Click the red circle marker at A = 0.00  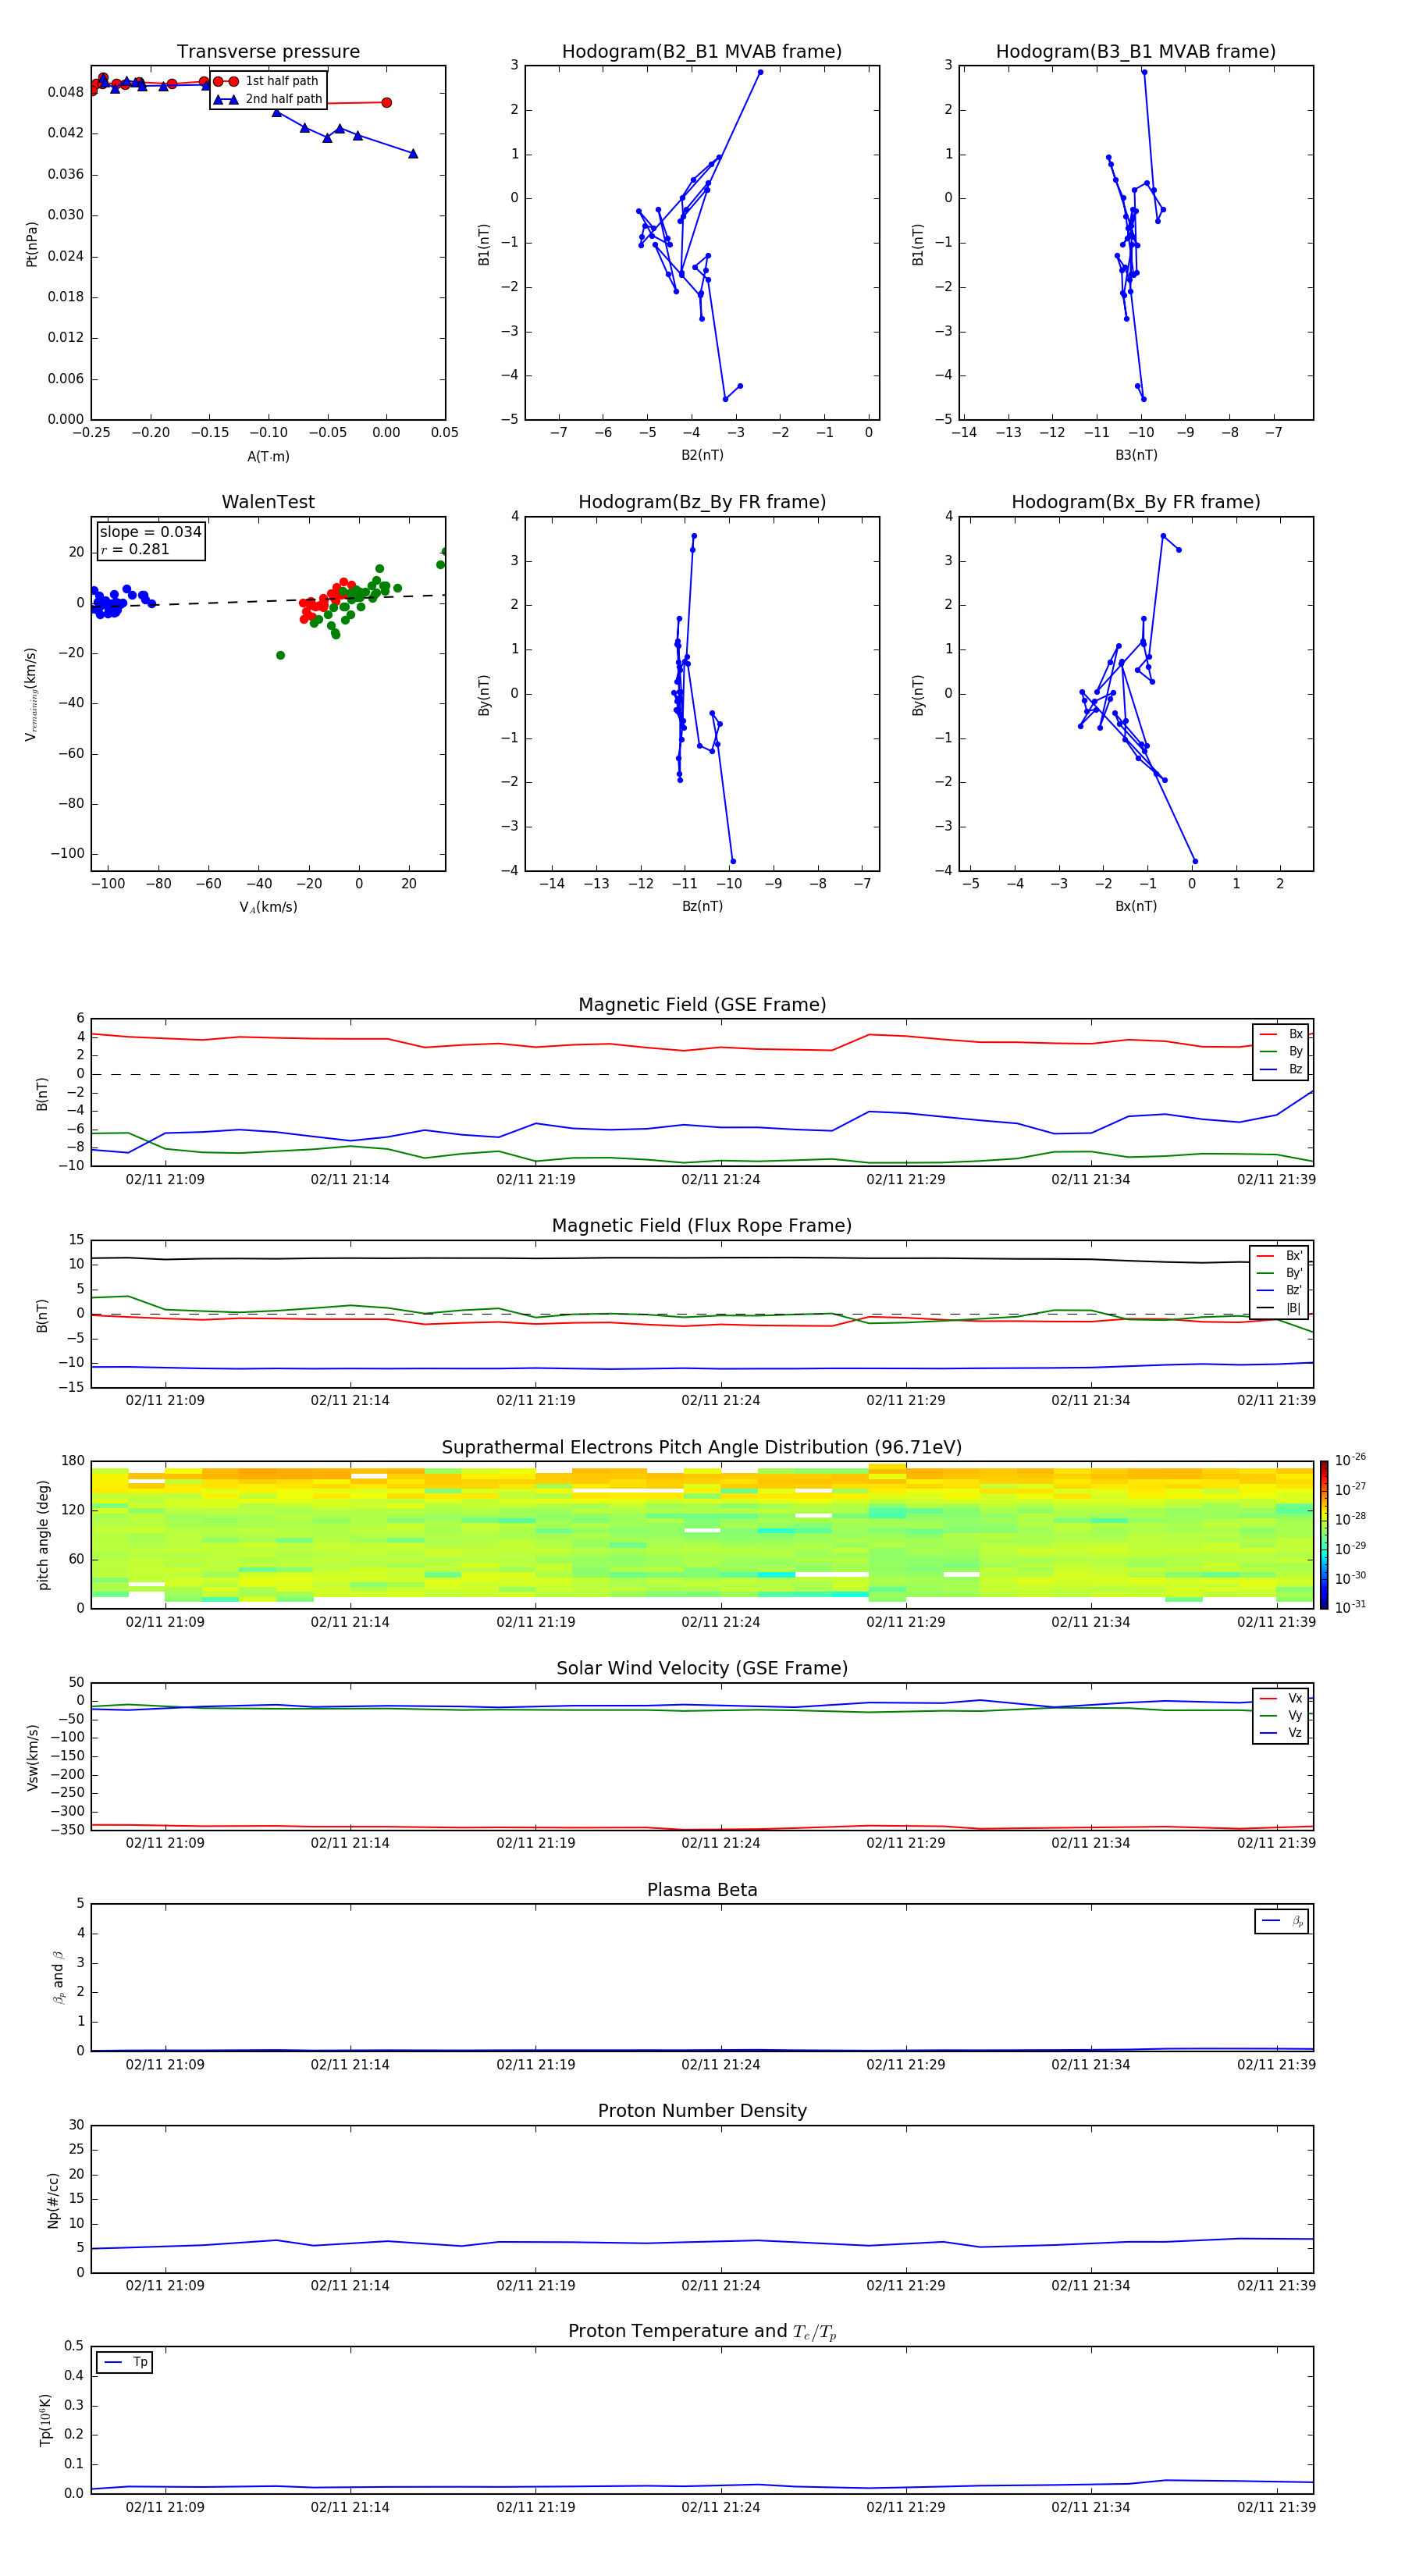(387, 102)
